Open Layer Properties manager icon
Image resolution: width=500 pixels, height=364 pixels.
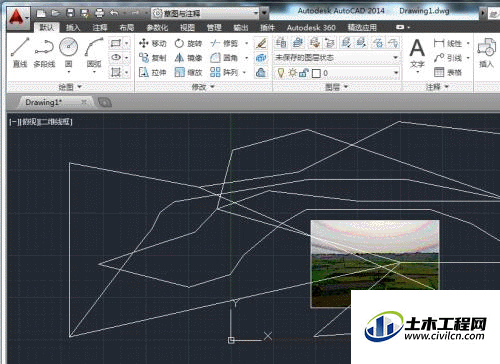click(281, 43)
